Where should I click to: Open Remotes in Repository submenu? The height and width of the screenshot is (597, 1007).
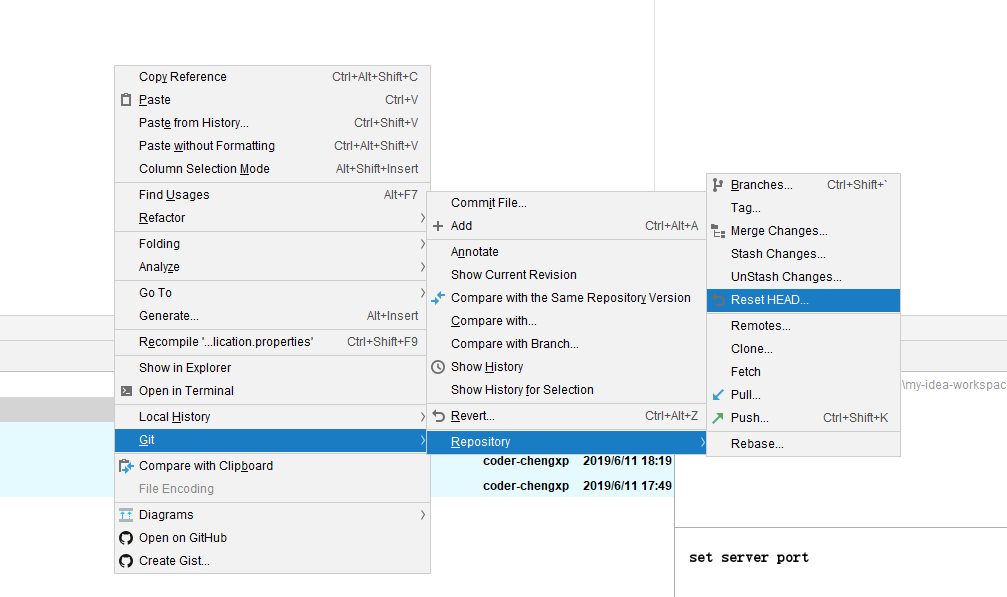click(803, 326)
